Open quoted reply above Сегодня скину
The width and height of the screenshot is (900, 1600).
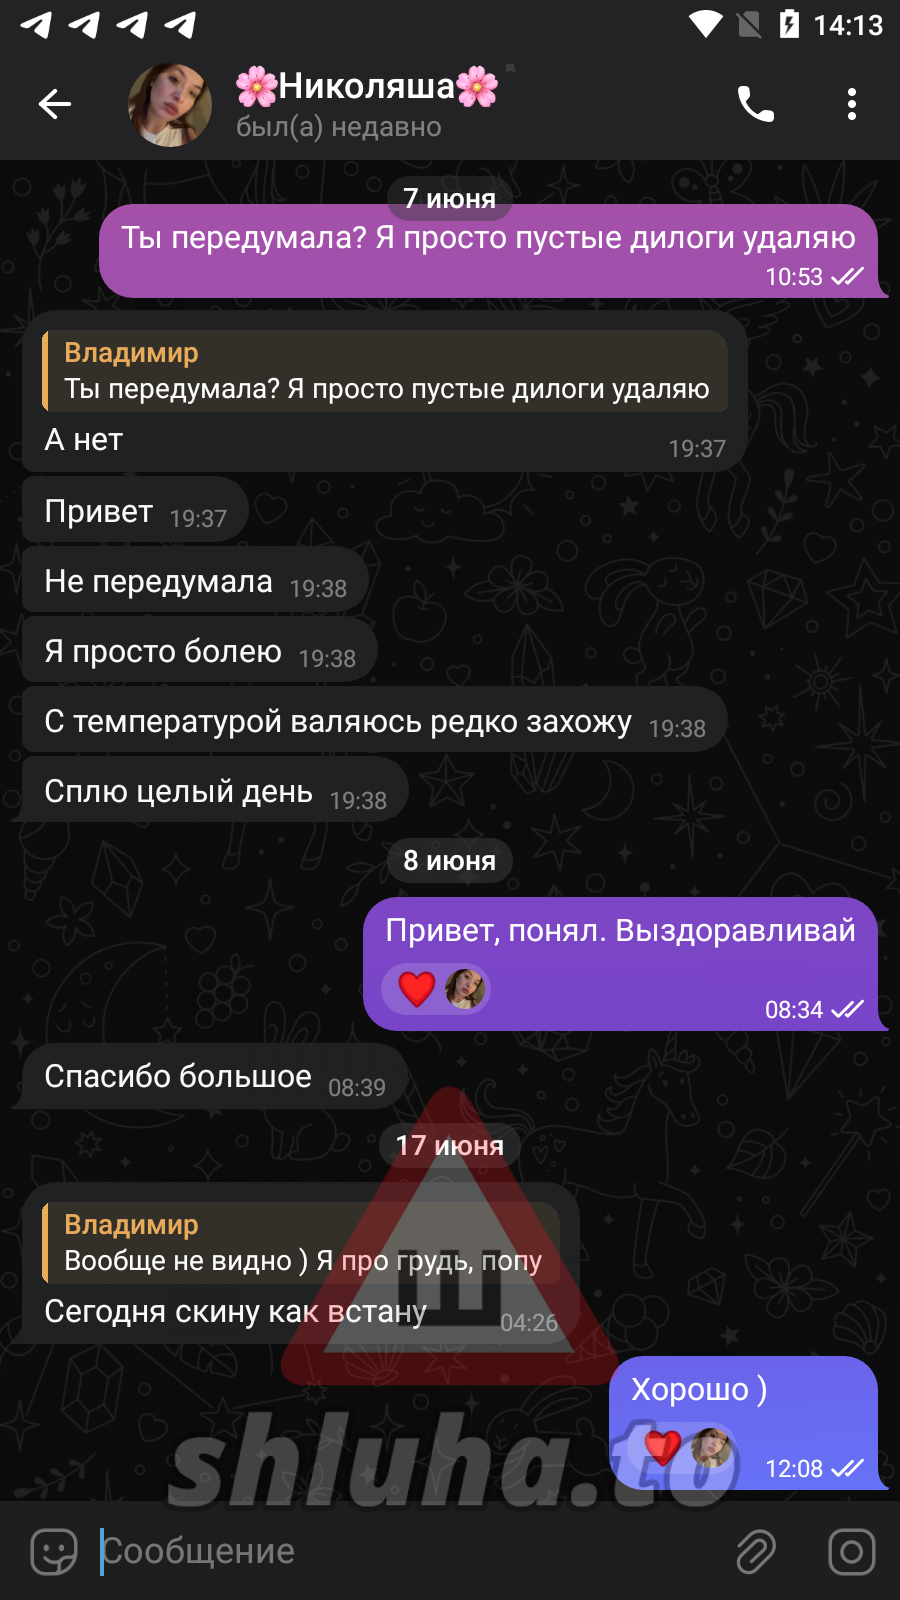coord(301,1243)
